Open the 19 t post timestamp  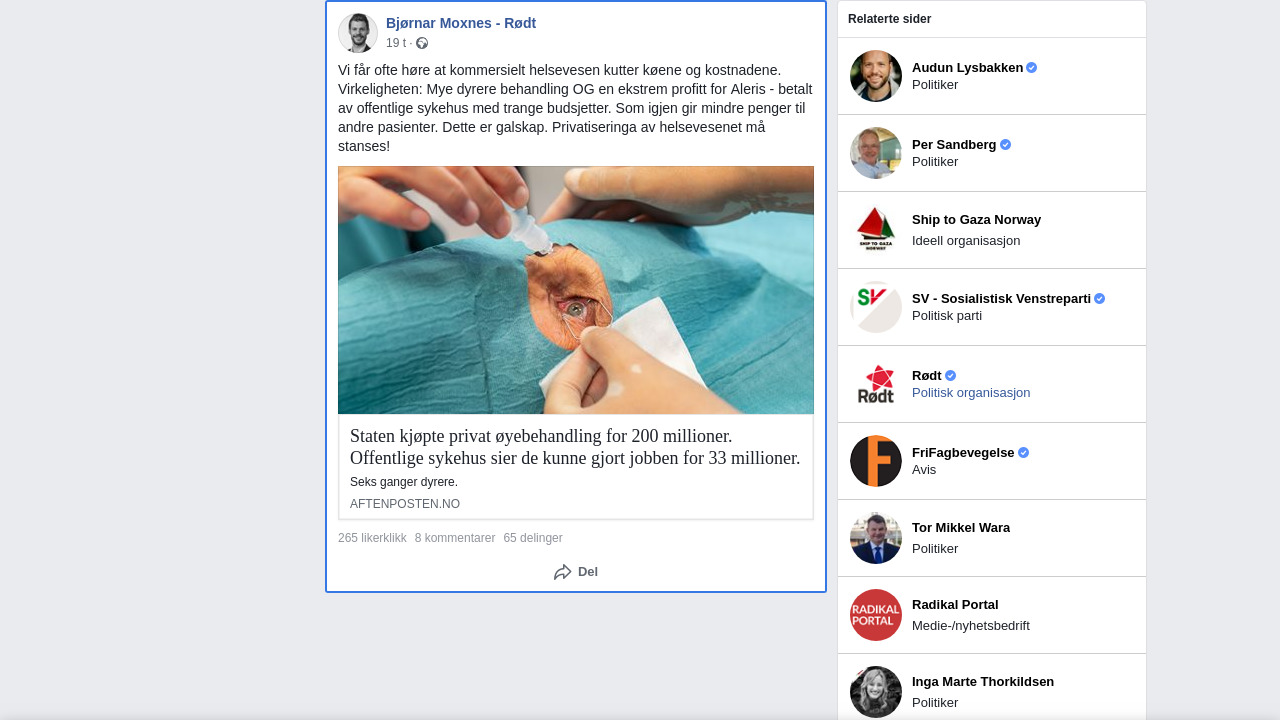tap(396, 43)
